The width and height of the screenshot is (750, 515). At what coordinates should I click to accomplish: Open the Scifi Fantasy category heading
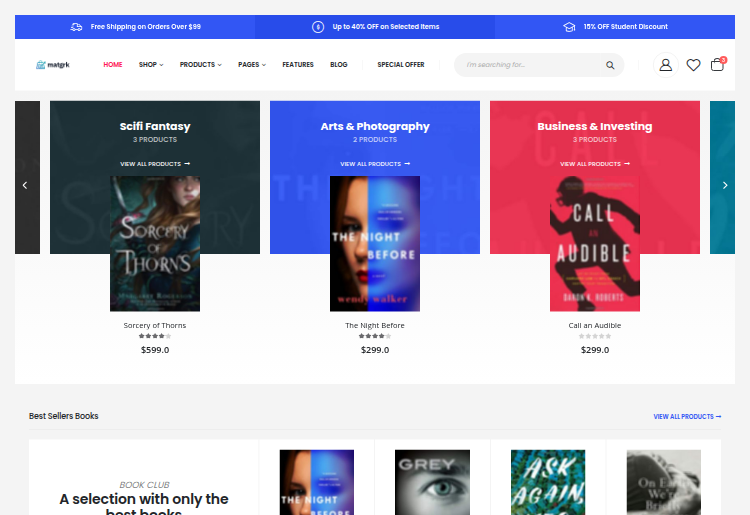pos(155,126)
